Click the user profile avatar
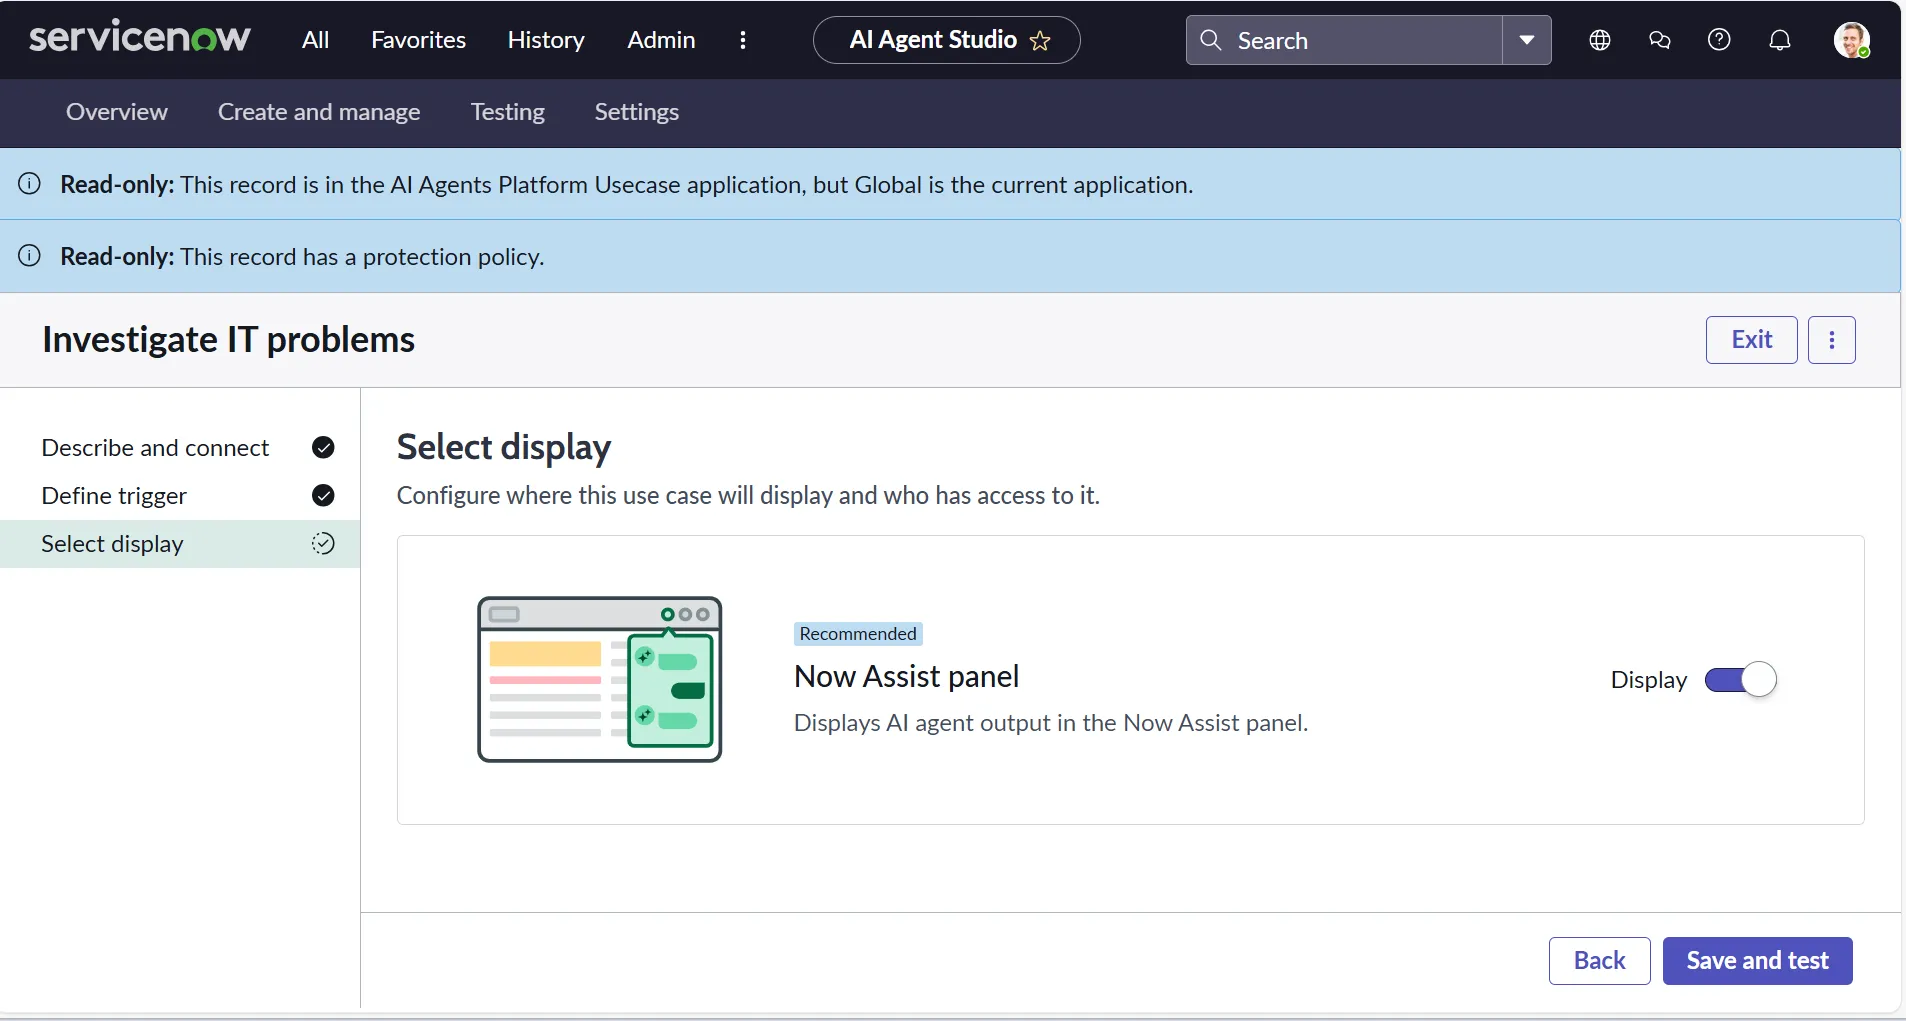This screenshot has height=1021, width=1906. pyautogui.click(x=1851, y=40)
